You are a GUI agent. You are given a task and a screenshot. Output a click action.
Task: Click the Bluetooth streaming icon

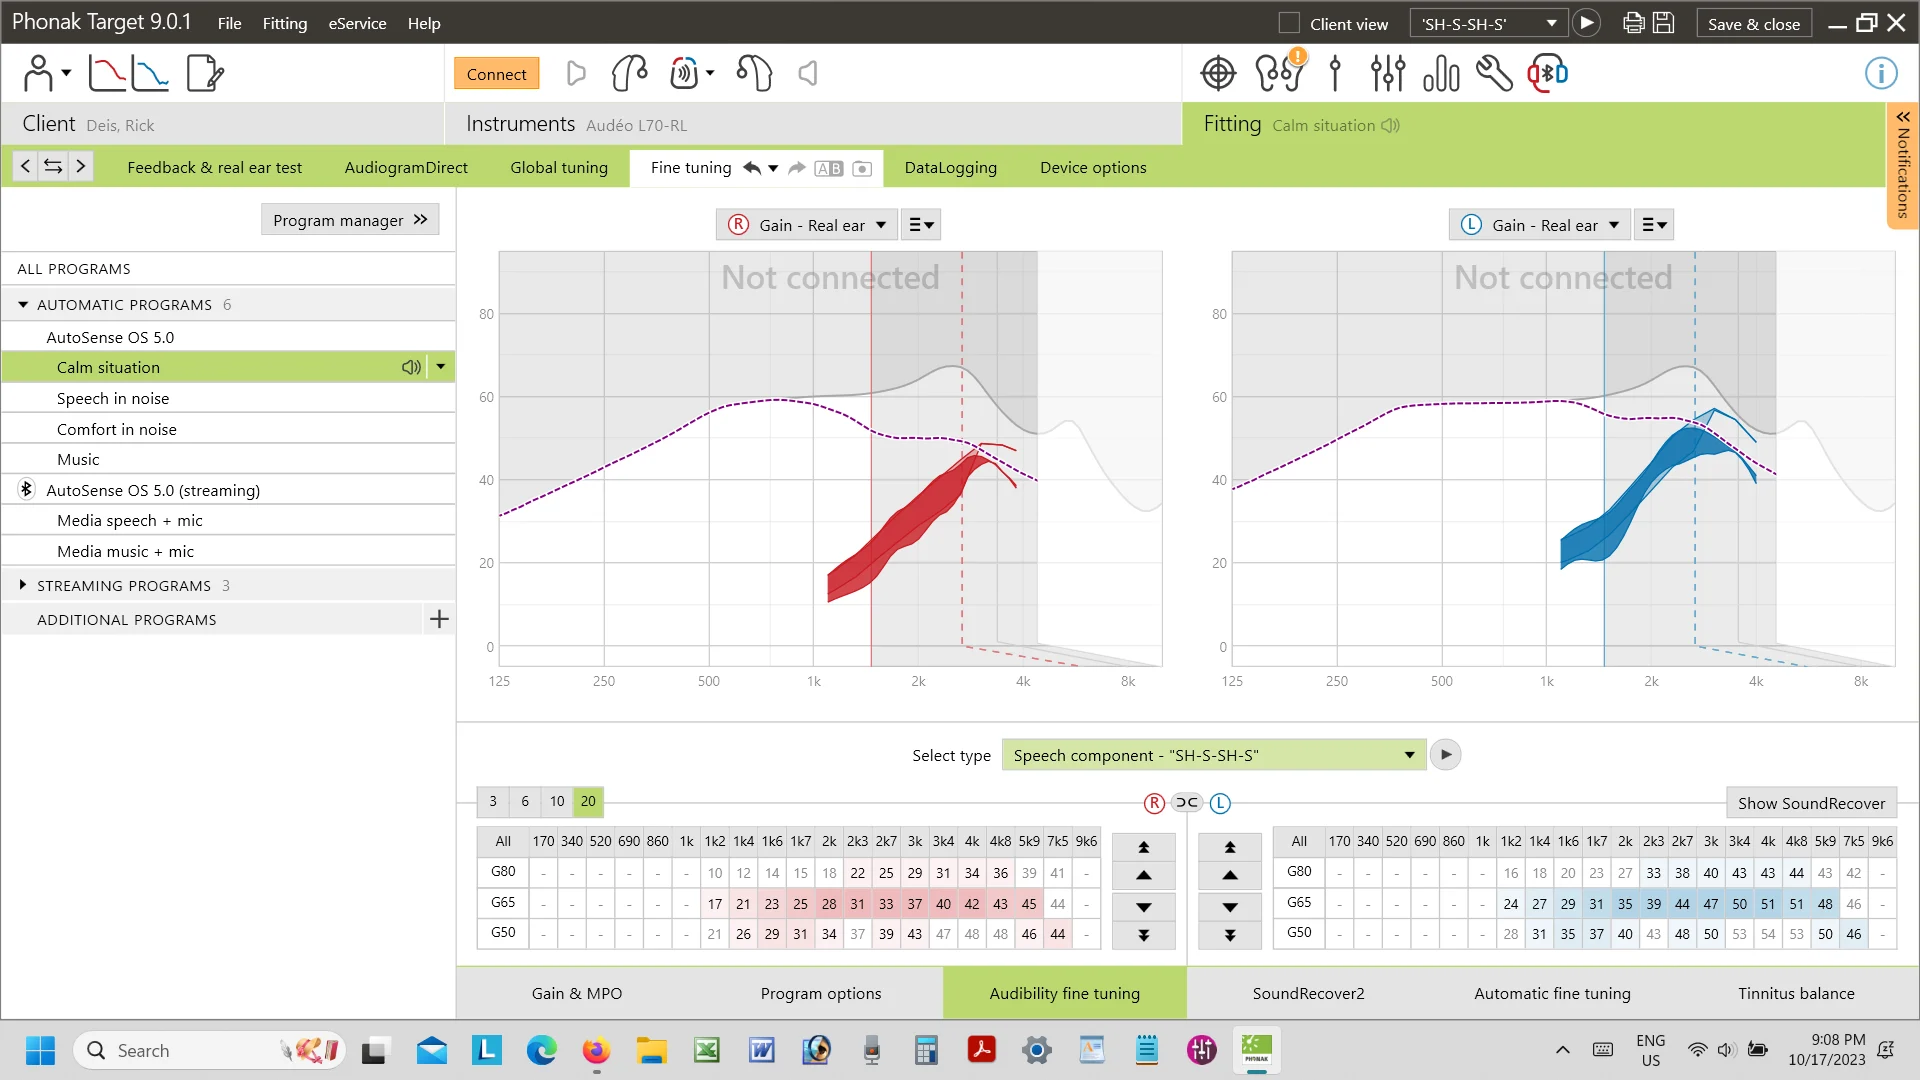tap(1547, 73)
